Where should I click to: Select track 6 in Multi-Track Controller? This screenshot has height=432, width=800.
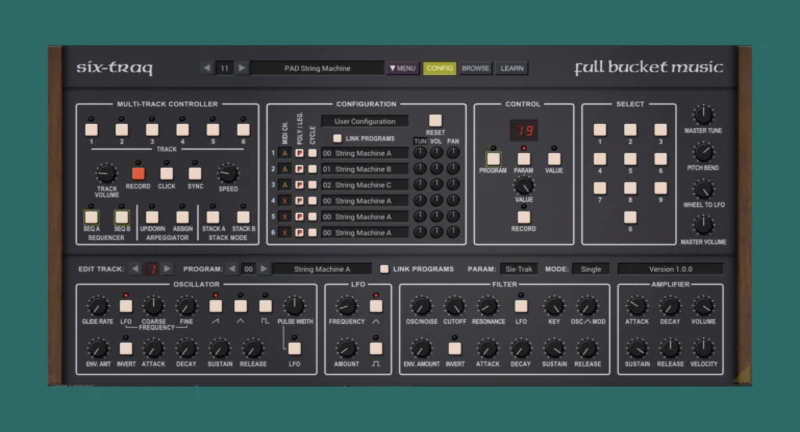tap(243, 130)
